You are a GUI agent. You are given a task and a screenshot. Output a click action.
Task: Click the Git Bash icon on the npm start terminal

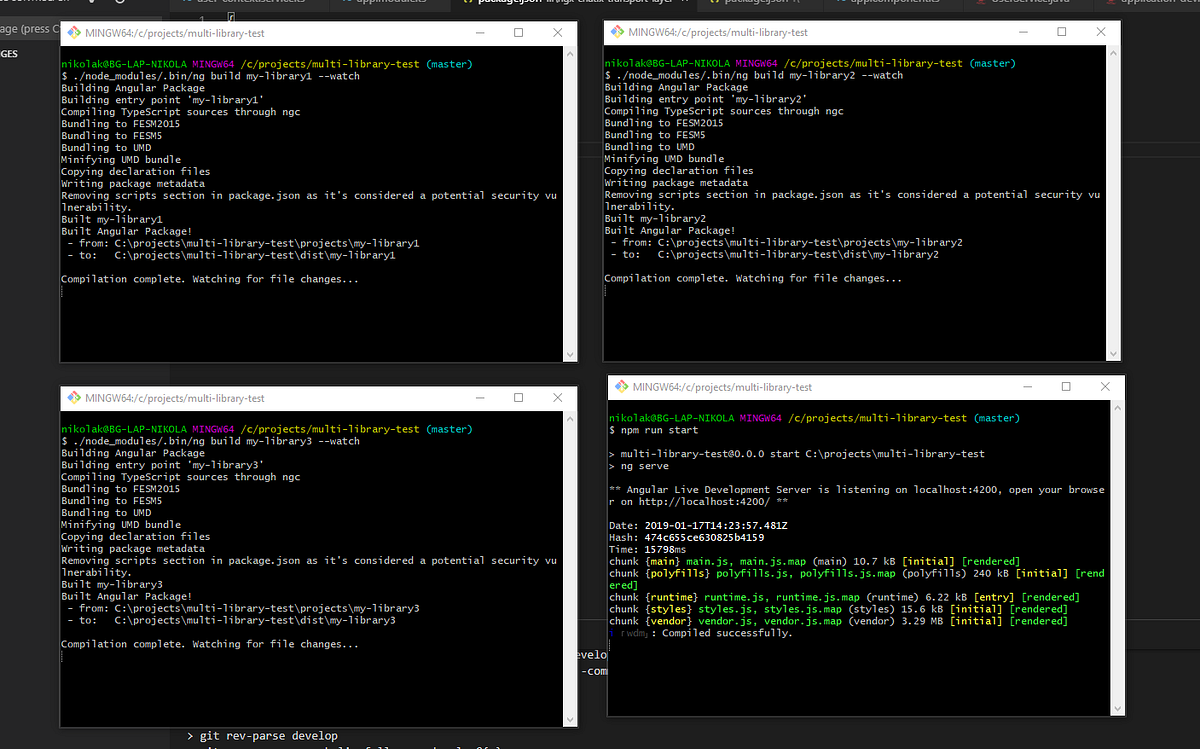(x=621, y=387)
